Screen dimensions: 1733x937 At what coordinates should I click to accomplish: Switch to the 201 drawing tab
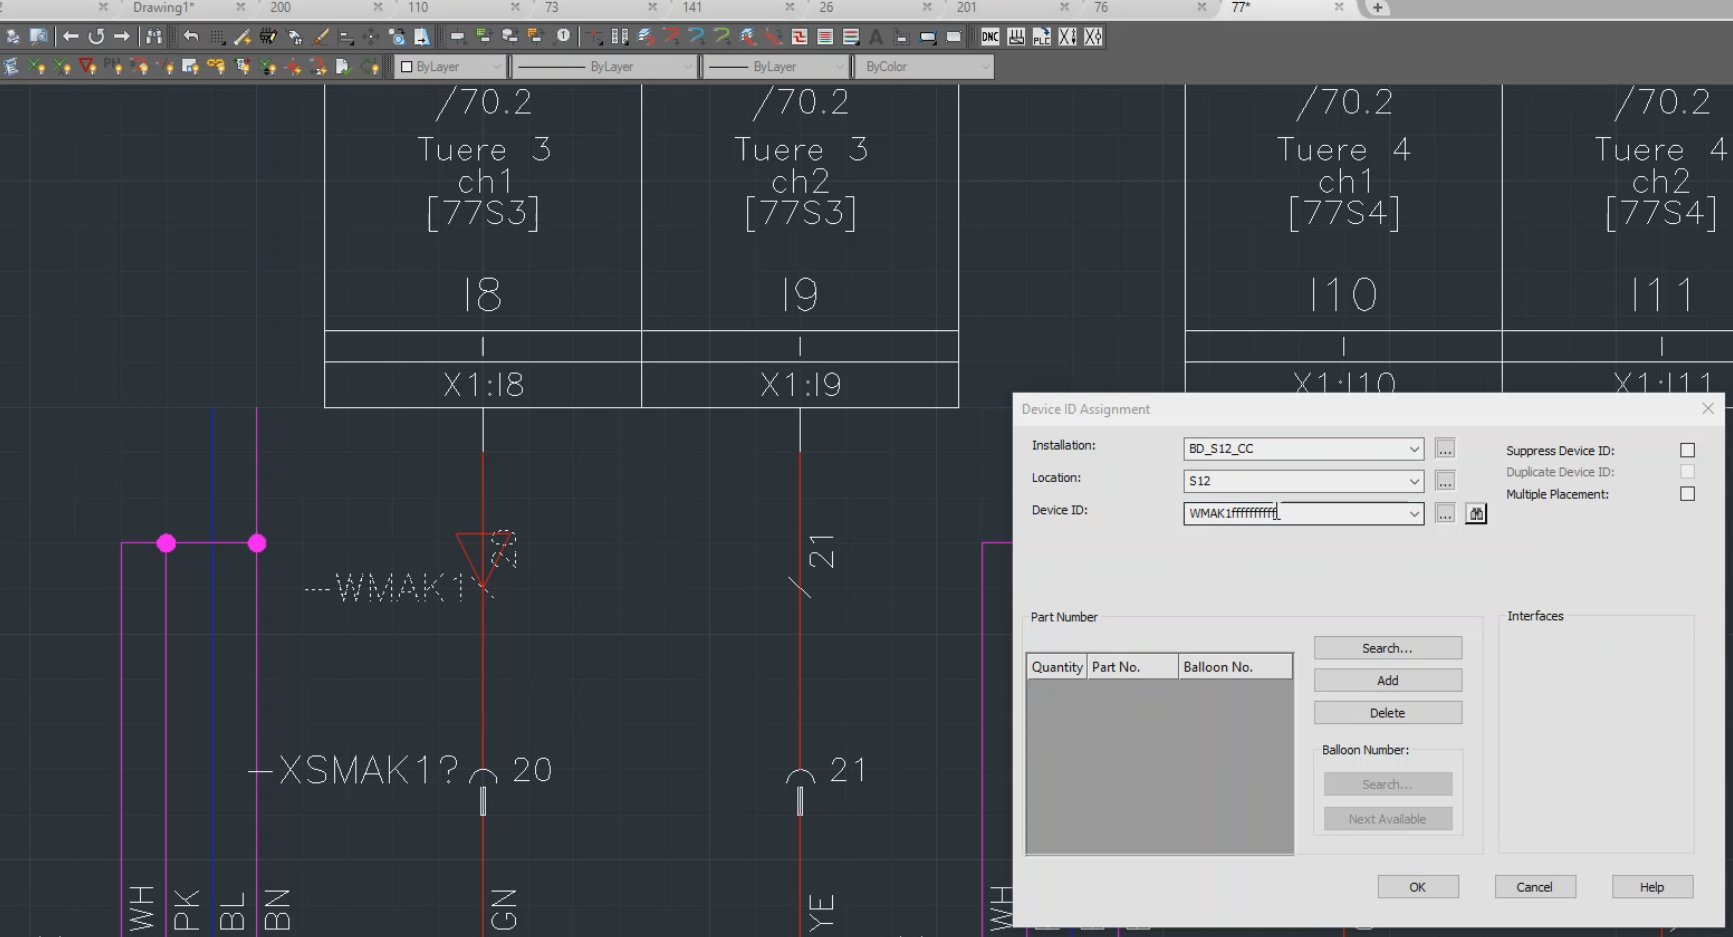(x=966, y=7)
